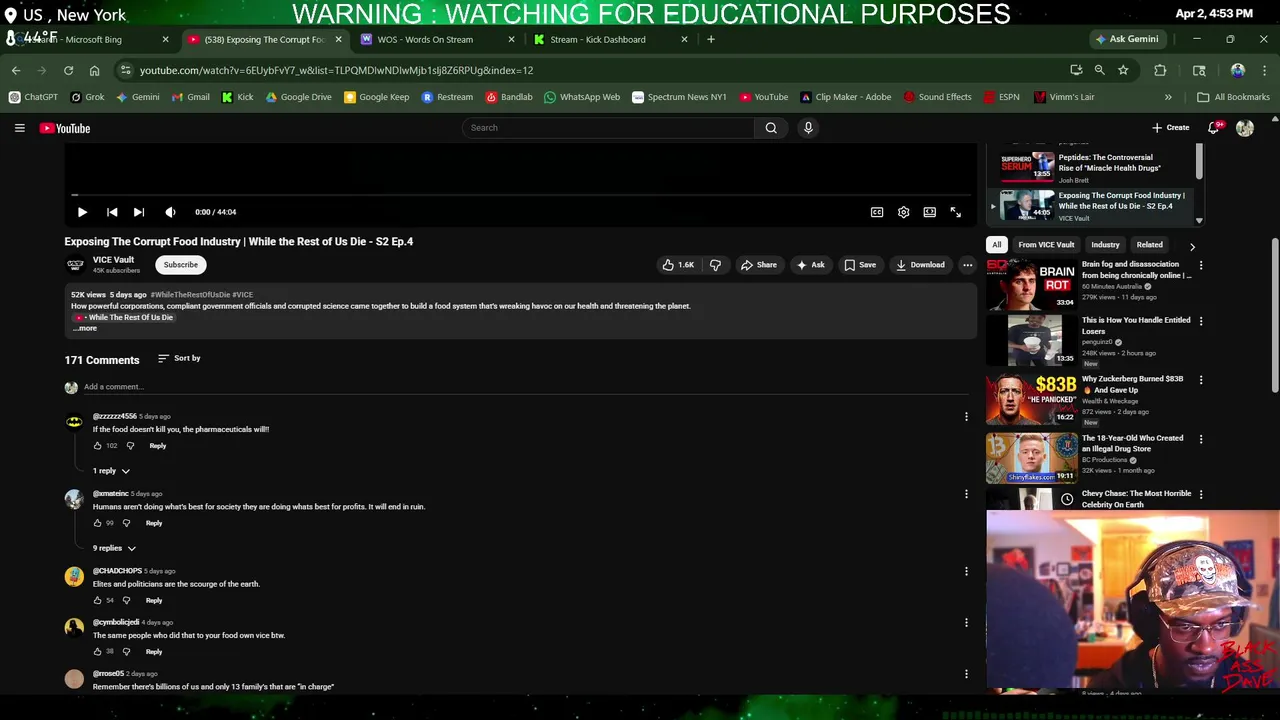Select From VICE Vault chip
The height and width of the screenshot is (720, 1280).
(x=1046, y=245)
